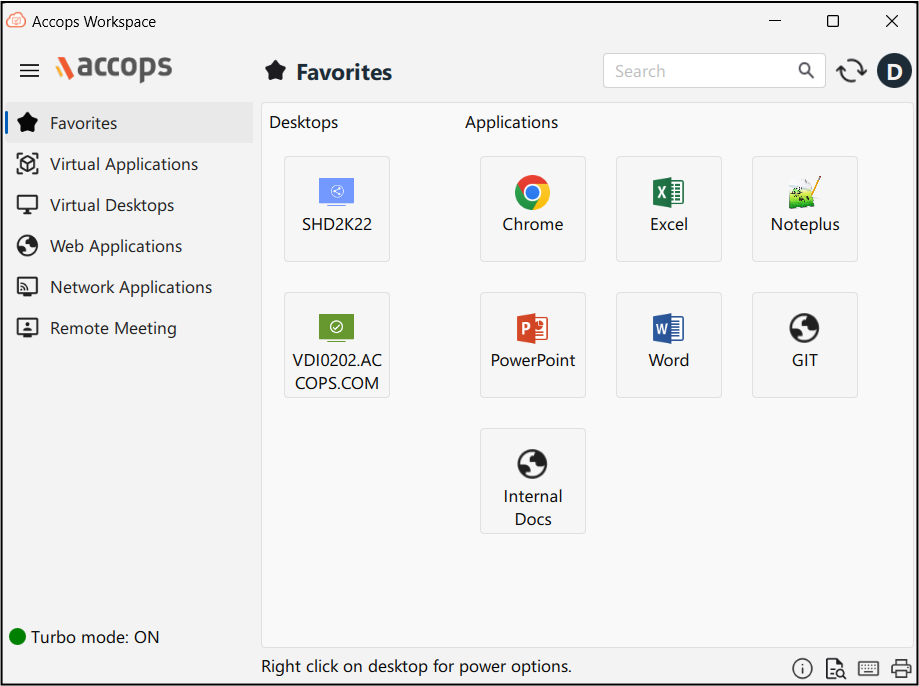Click the Virtual Desktops monitor icon
The width and height of the screenshot is (919, 686).
pos(28,205)
